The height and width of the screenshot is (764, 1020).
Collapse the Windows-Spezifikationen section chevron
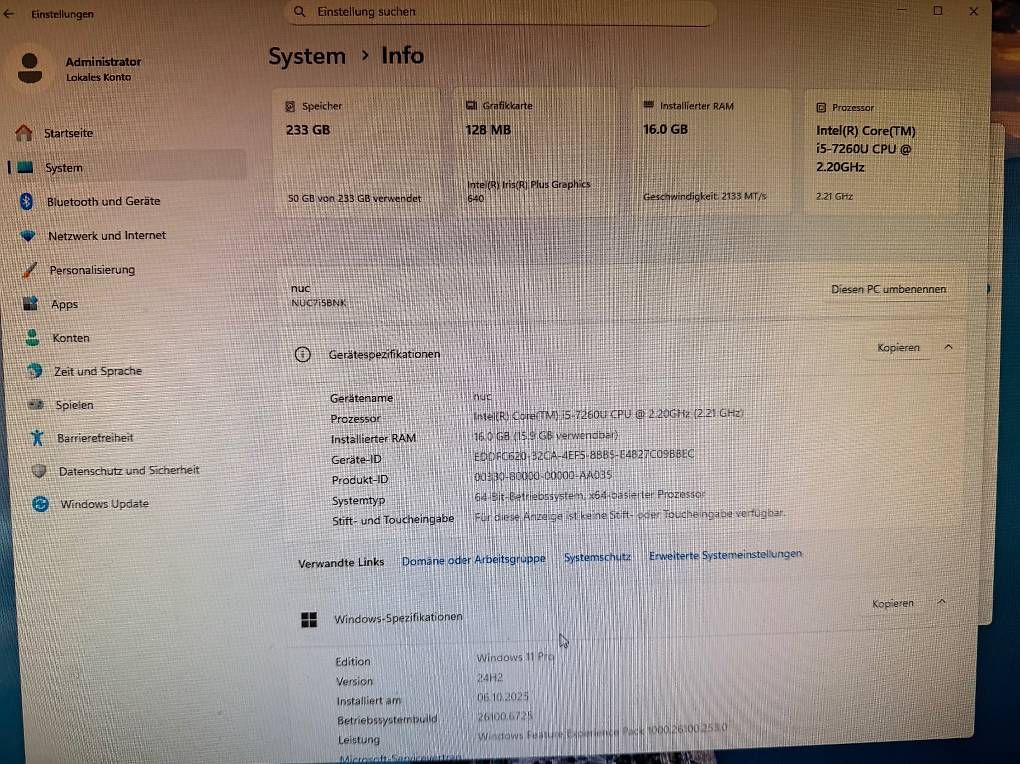941,602
